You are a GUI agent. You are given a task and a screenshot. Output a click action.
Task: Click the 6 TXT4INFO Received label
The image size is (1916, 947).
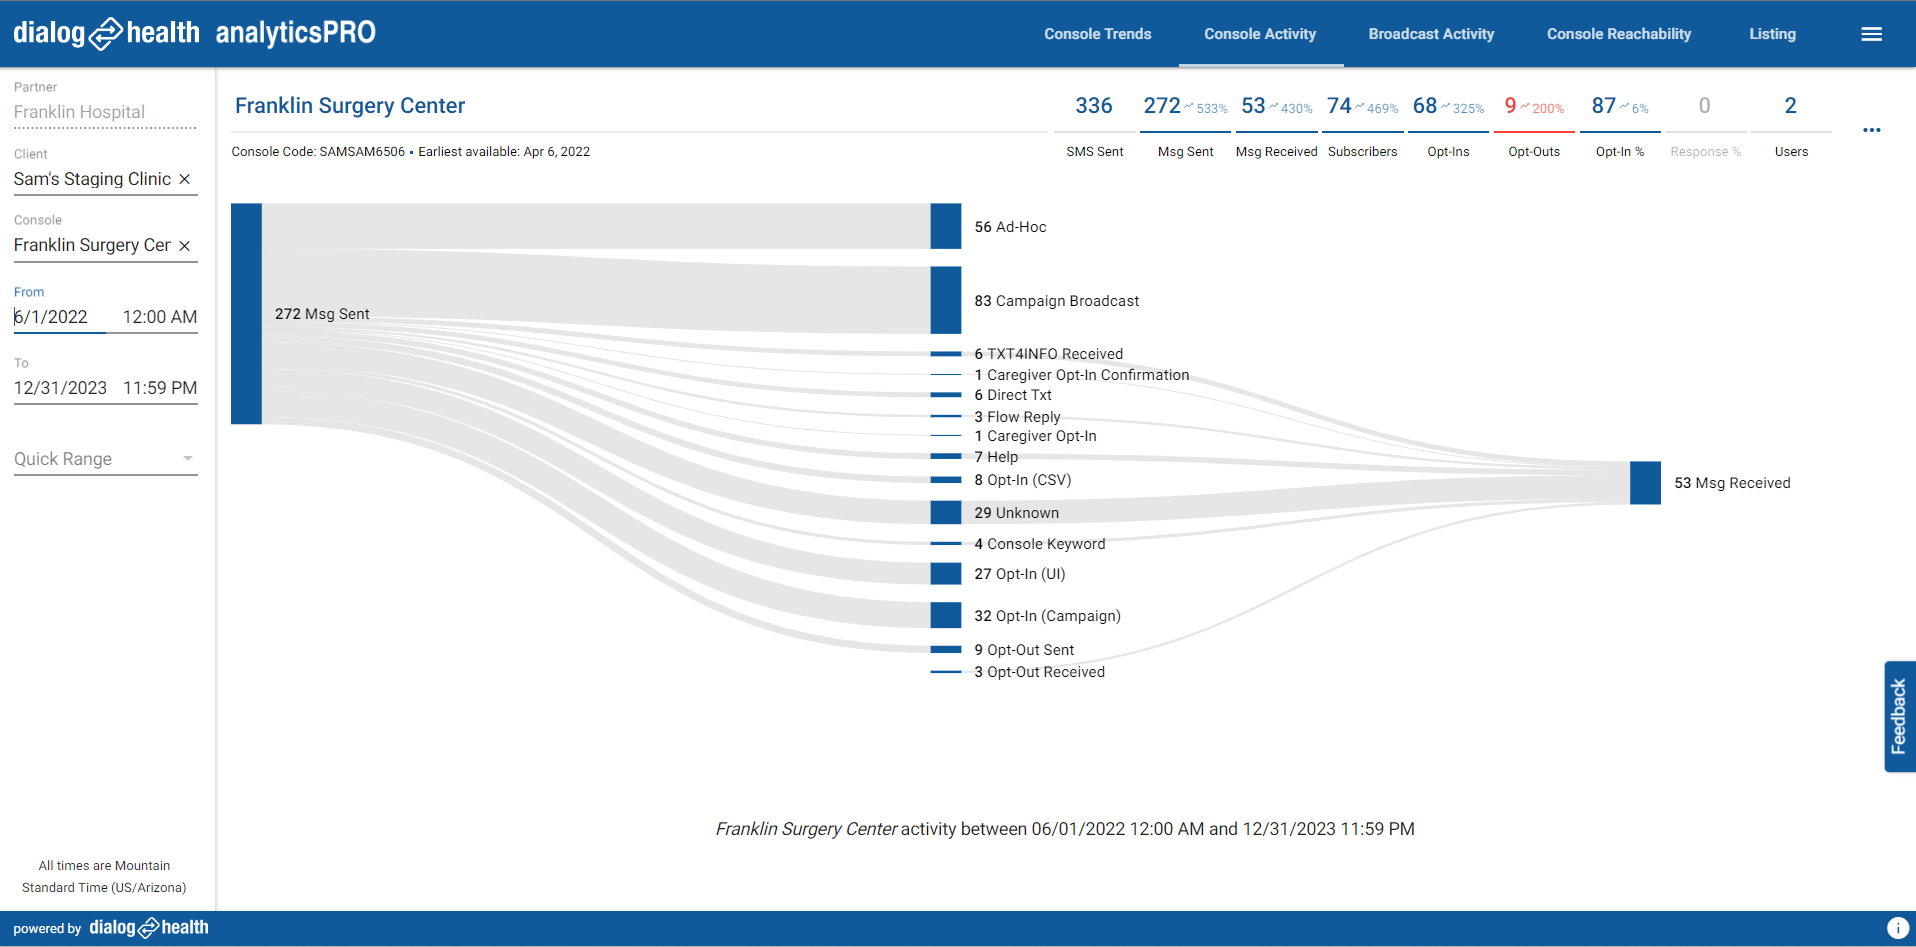[1048, 354]
